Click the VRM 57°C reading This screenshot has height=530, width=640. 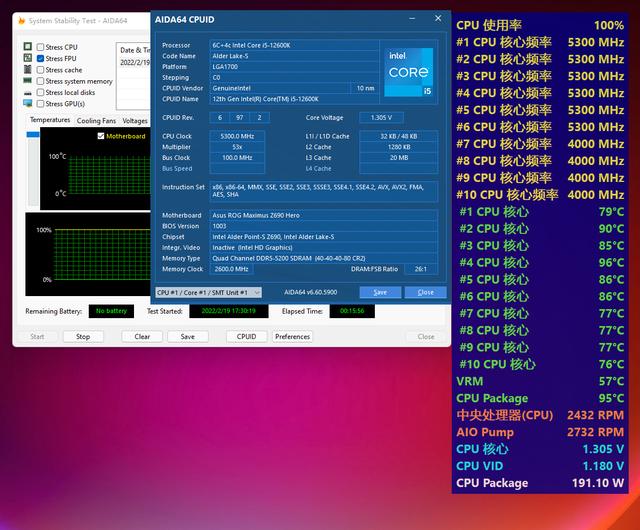click(540, 381)
